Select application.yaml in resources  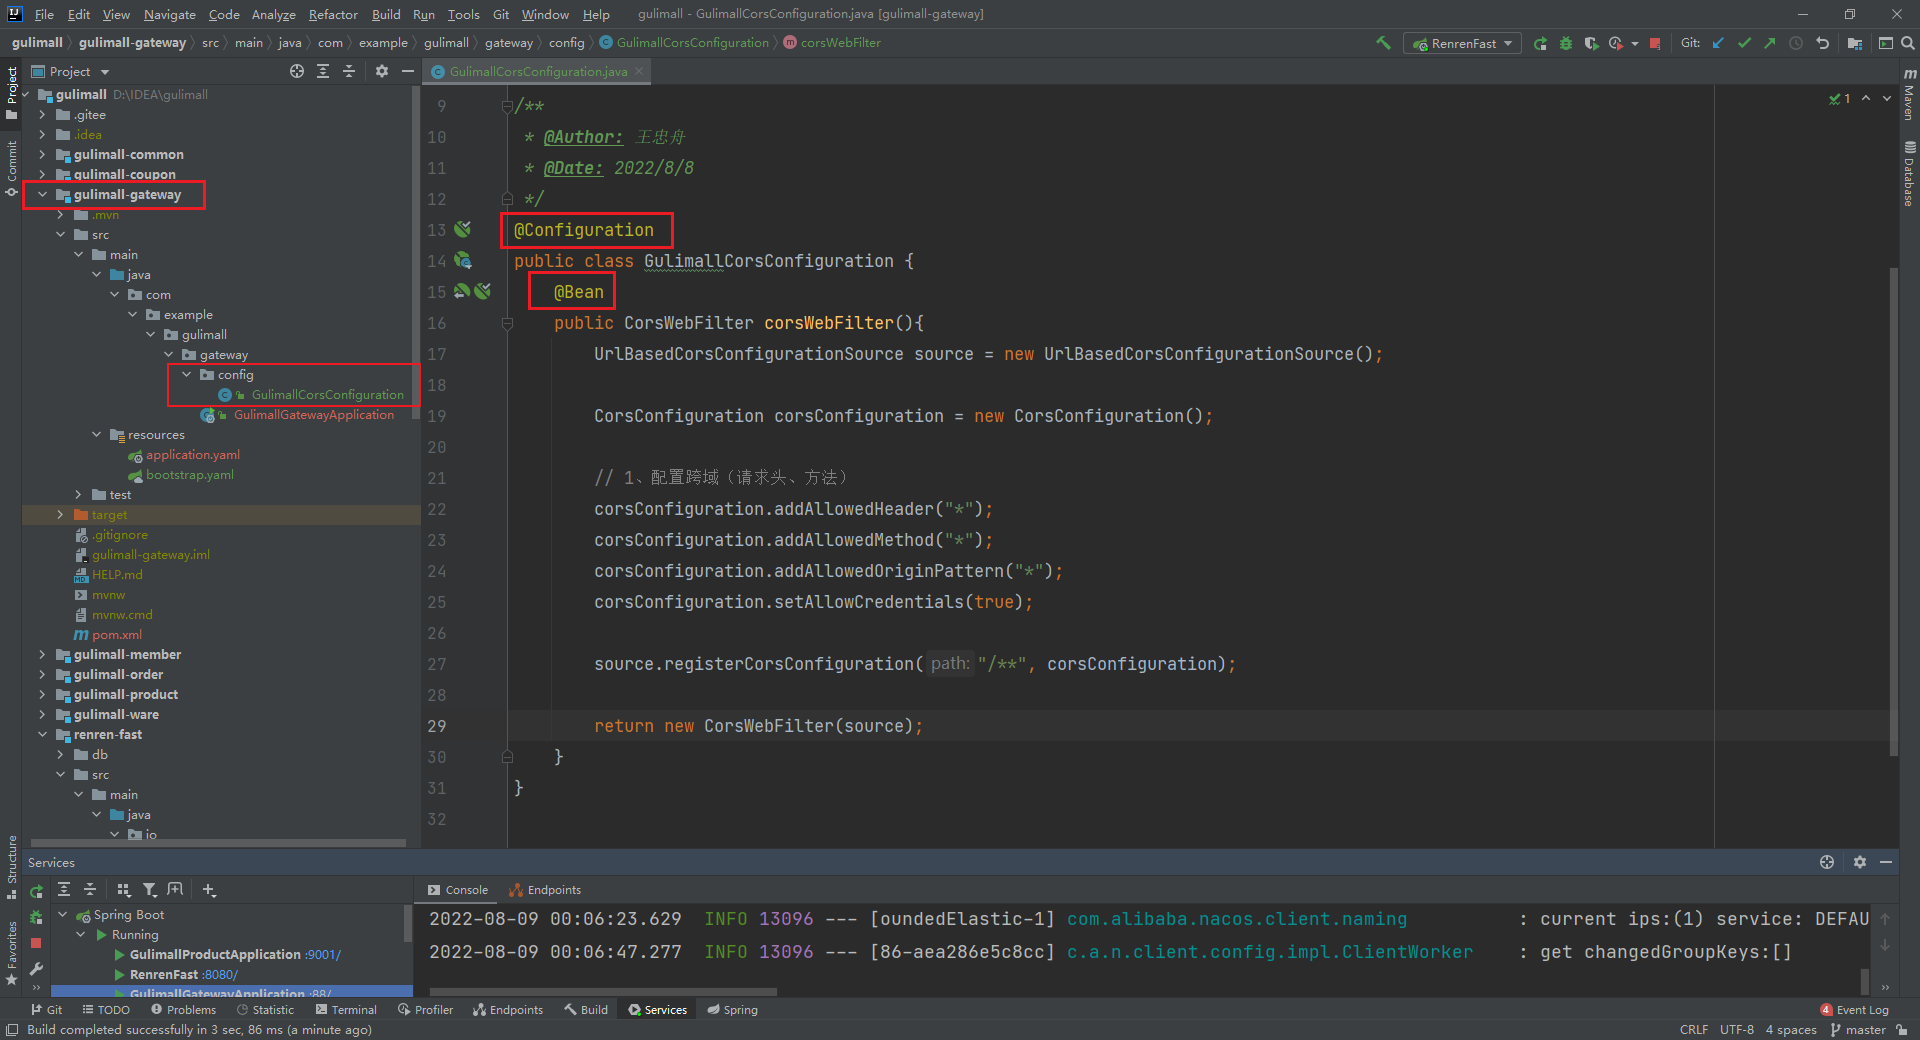click(192, 454)
